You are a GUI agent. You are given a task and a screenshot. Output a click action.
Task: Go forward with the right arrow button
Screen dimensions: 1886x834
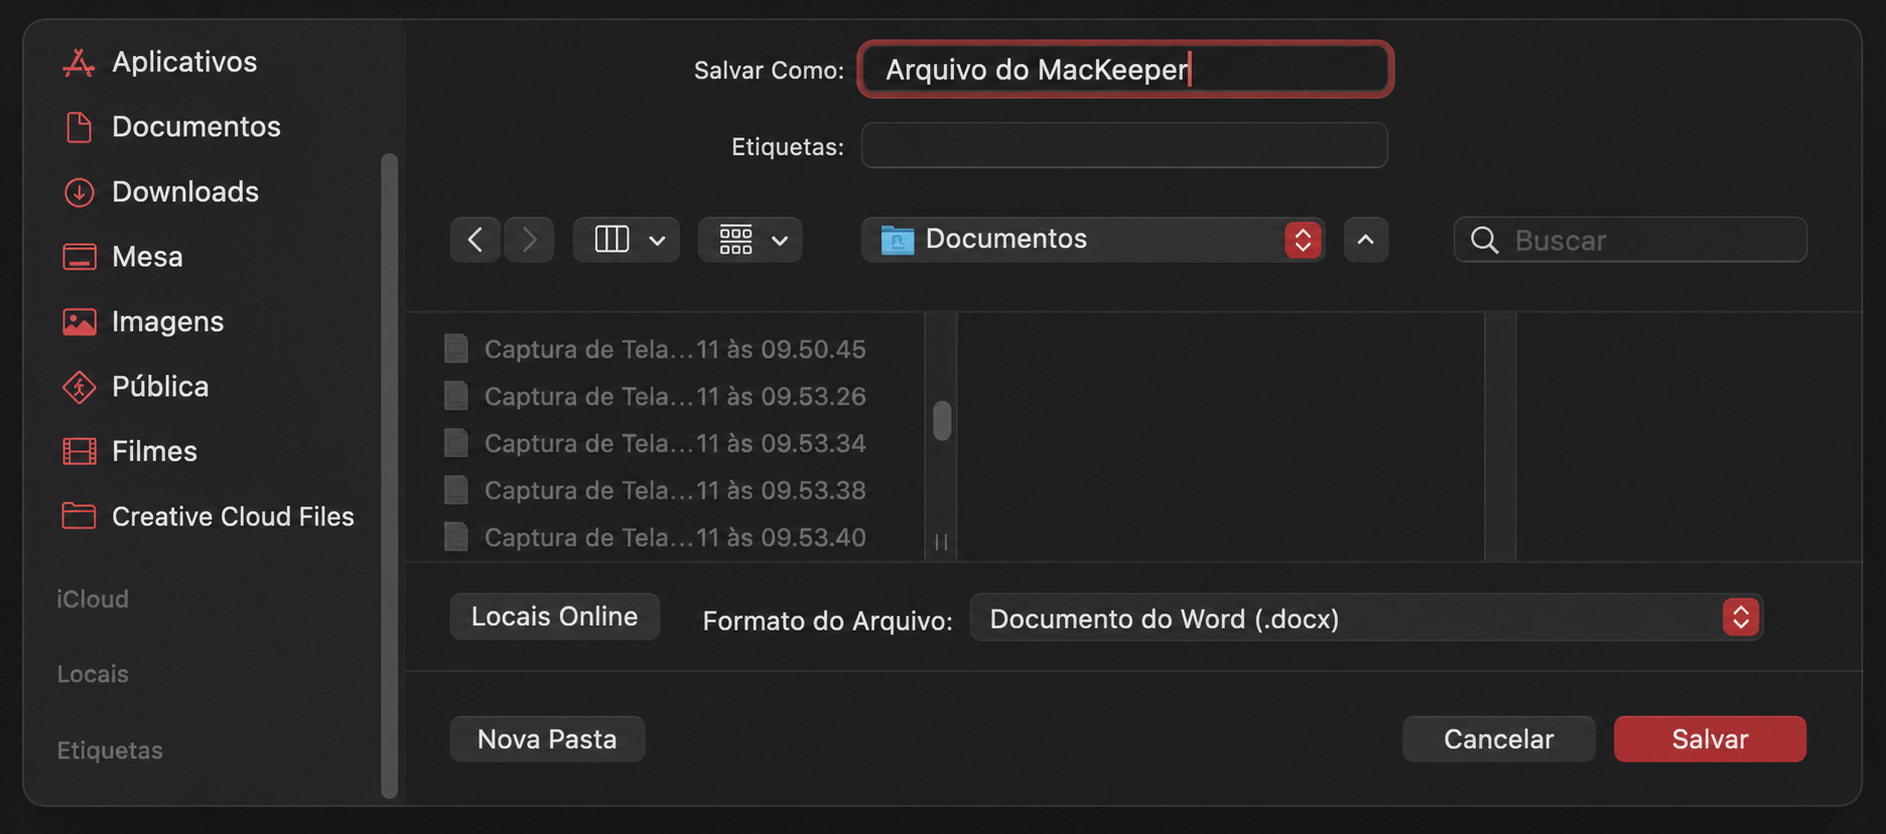click(x=529, y=240)
